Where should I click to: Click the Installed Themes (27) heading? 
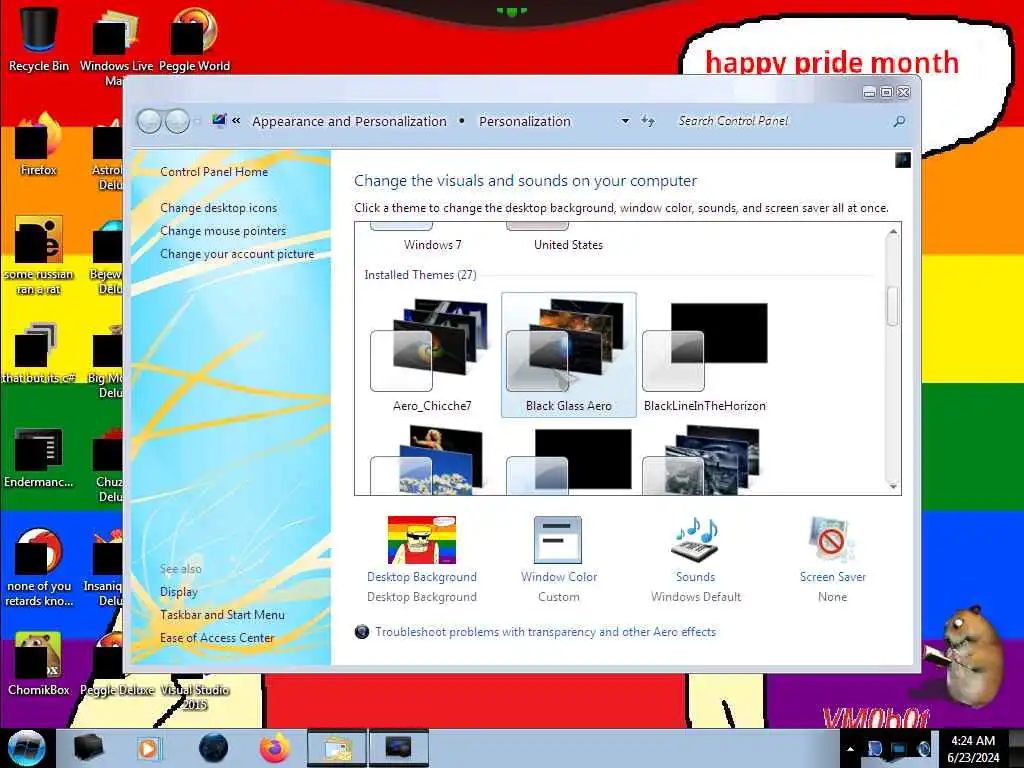coord(420,275)
